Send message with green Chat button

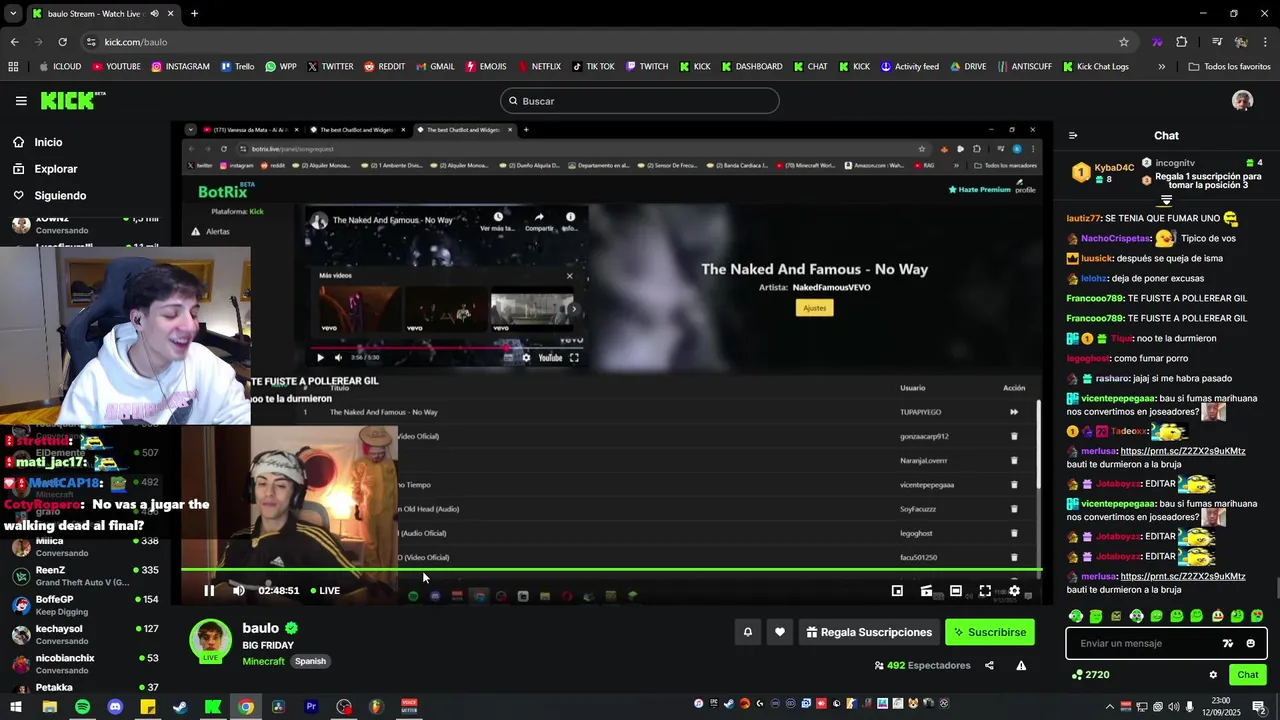pos(1247,675)
